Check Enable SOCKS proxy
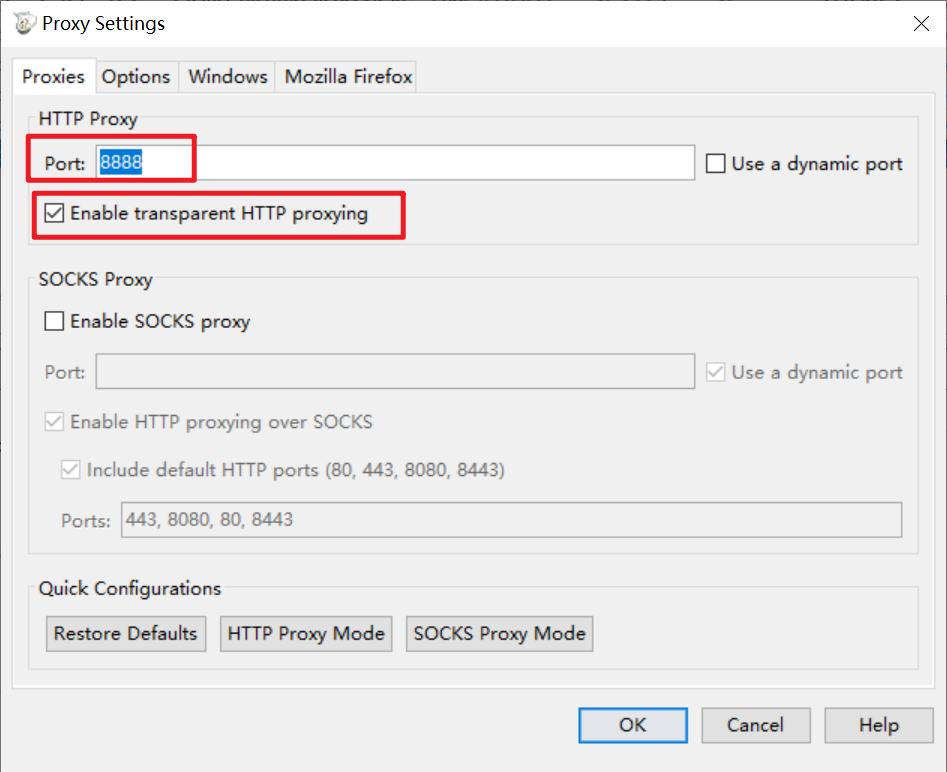 click(54, 321)
